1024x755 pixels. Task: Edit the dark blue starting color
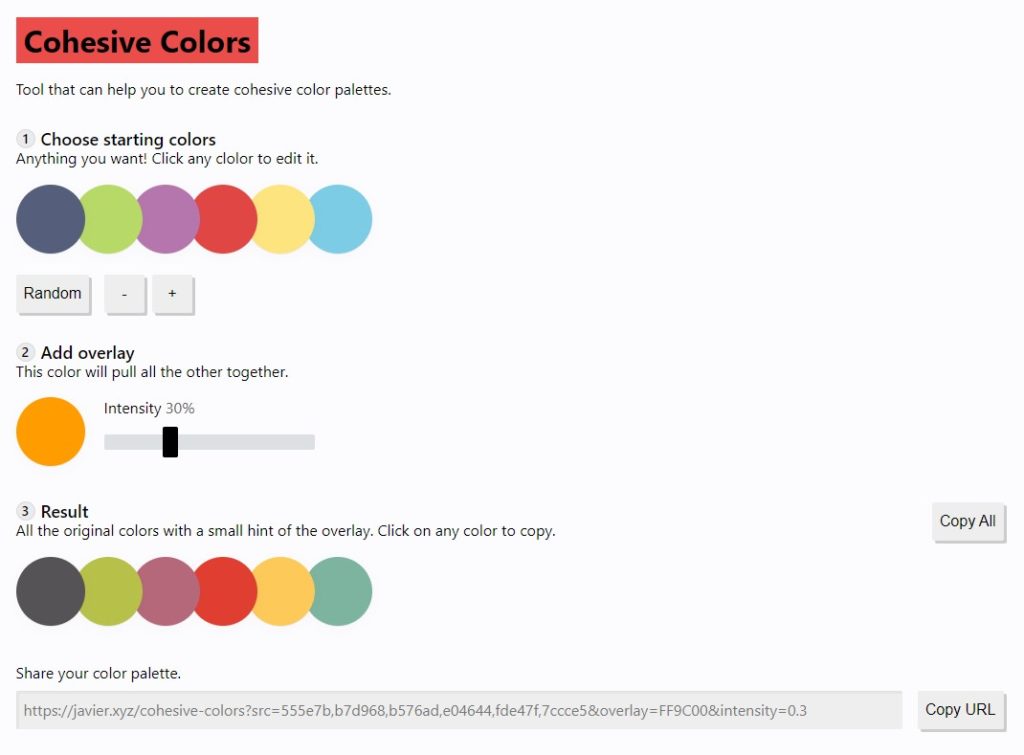(49, 218)
